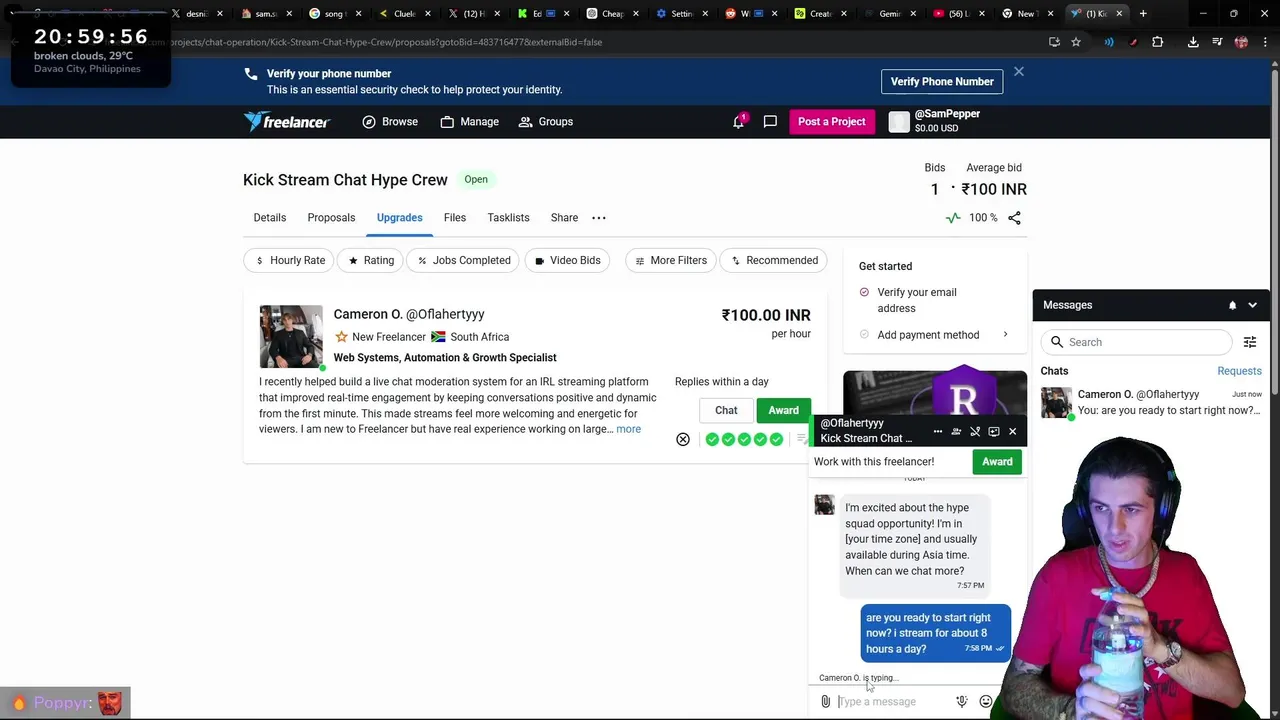Toggle the Recommended sort chip

point(774,261)
